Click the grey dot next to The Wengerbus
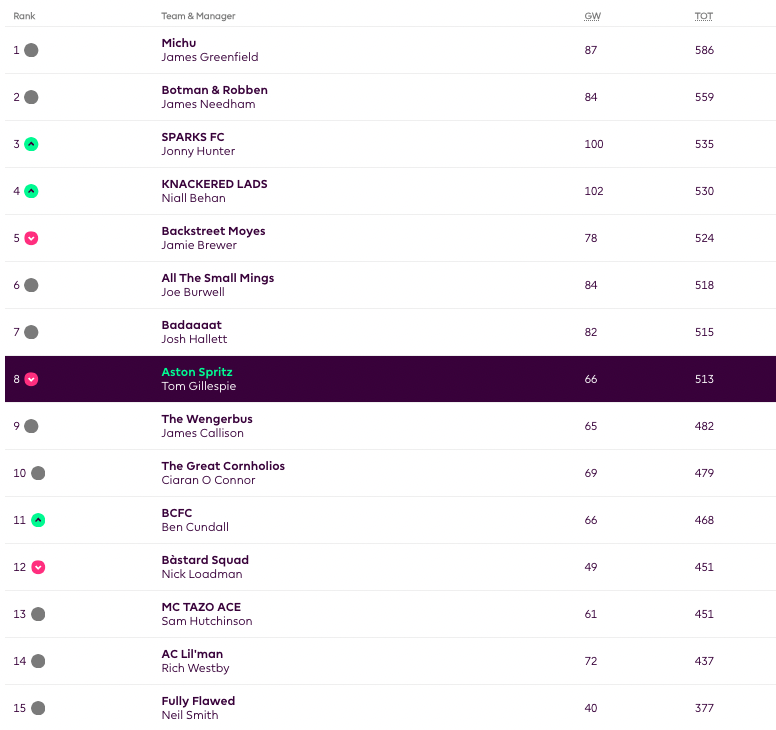 click(x=31, y=426)
